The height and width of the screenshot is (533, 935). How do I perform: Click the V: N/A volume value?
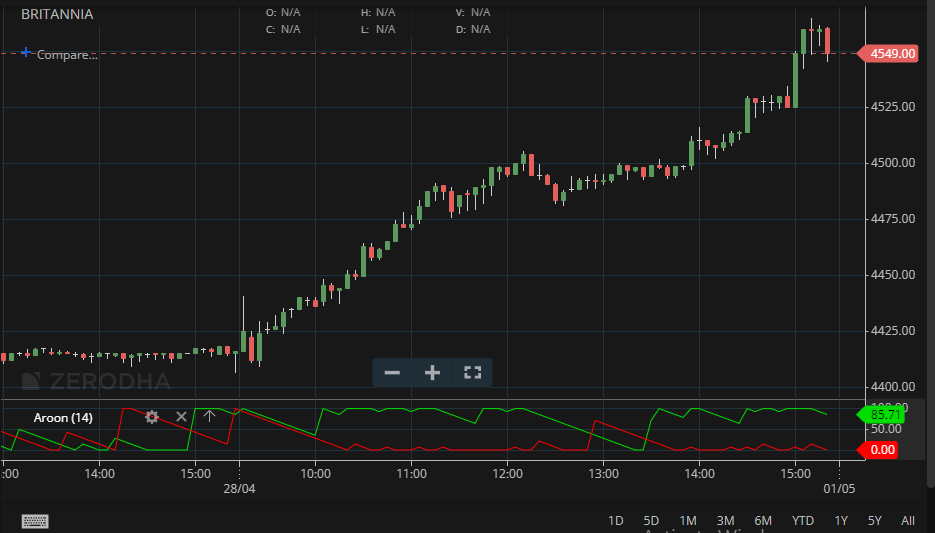[x=473, y=13]
